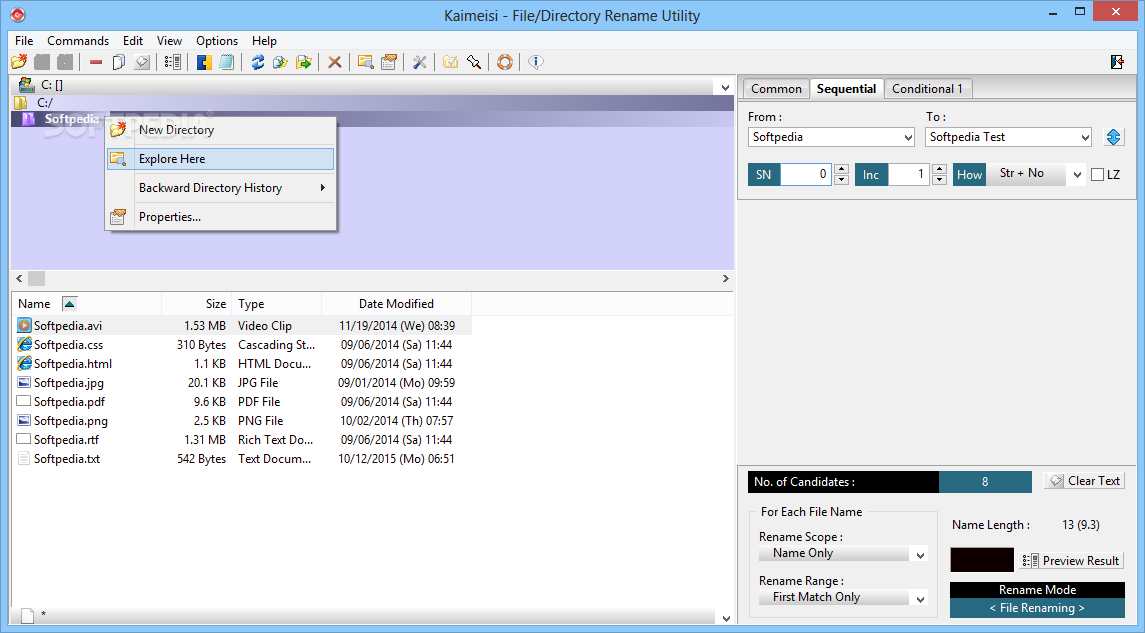1145x633 pixels.
Task: Click the folder checkmark toolbar icon
Action: [451, 62]
